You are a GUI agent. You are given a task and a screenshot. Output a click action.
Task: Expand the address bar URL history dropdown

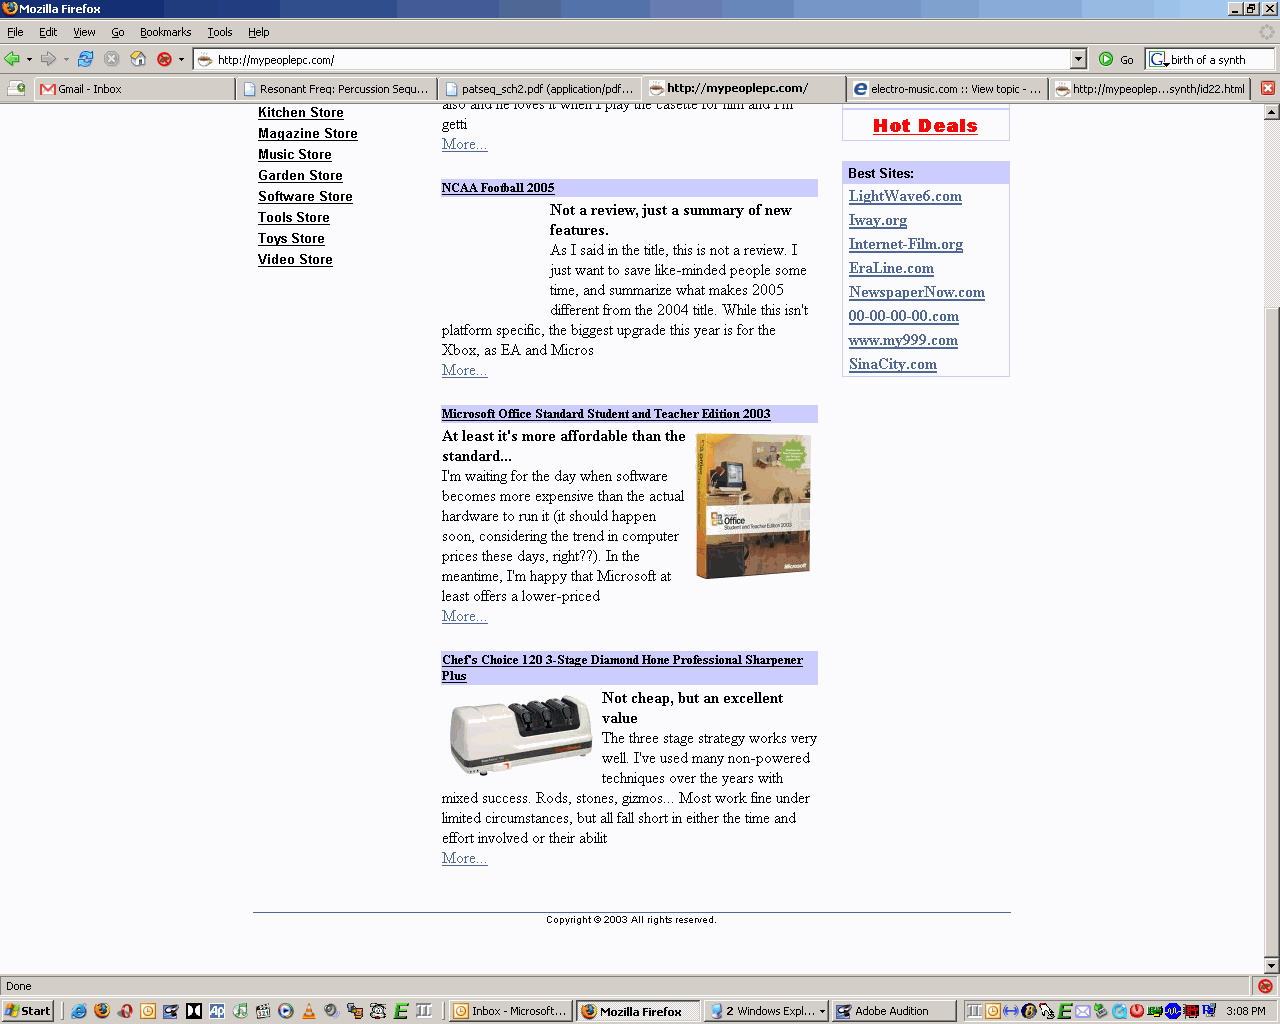[1078, 59]
